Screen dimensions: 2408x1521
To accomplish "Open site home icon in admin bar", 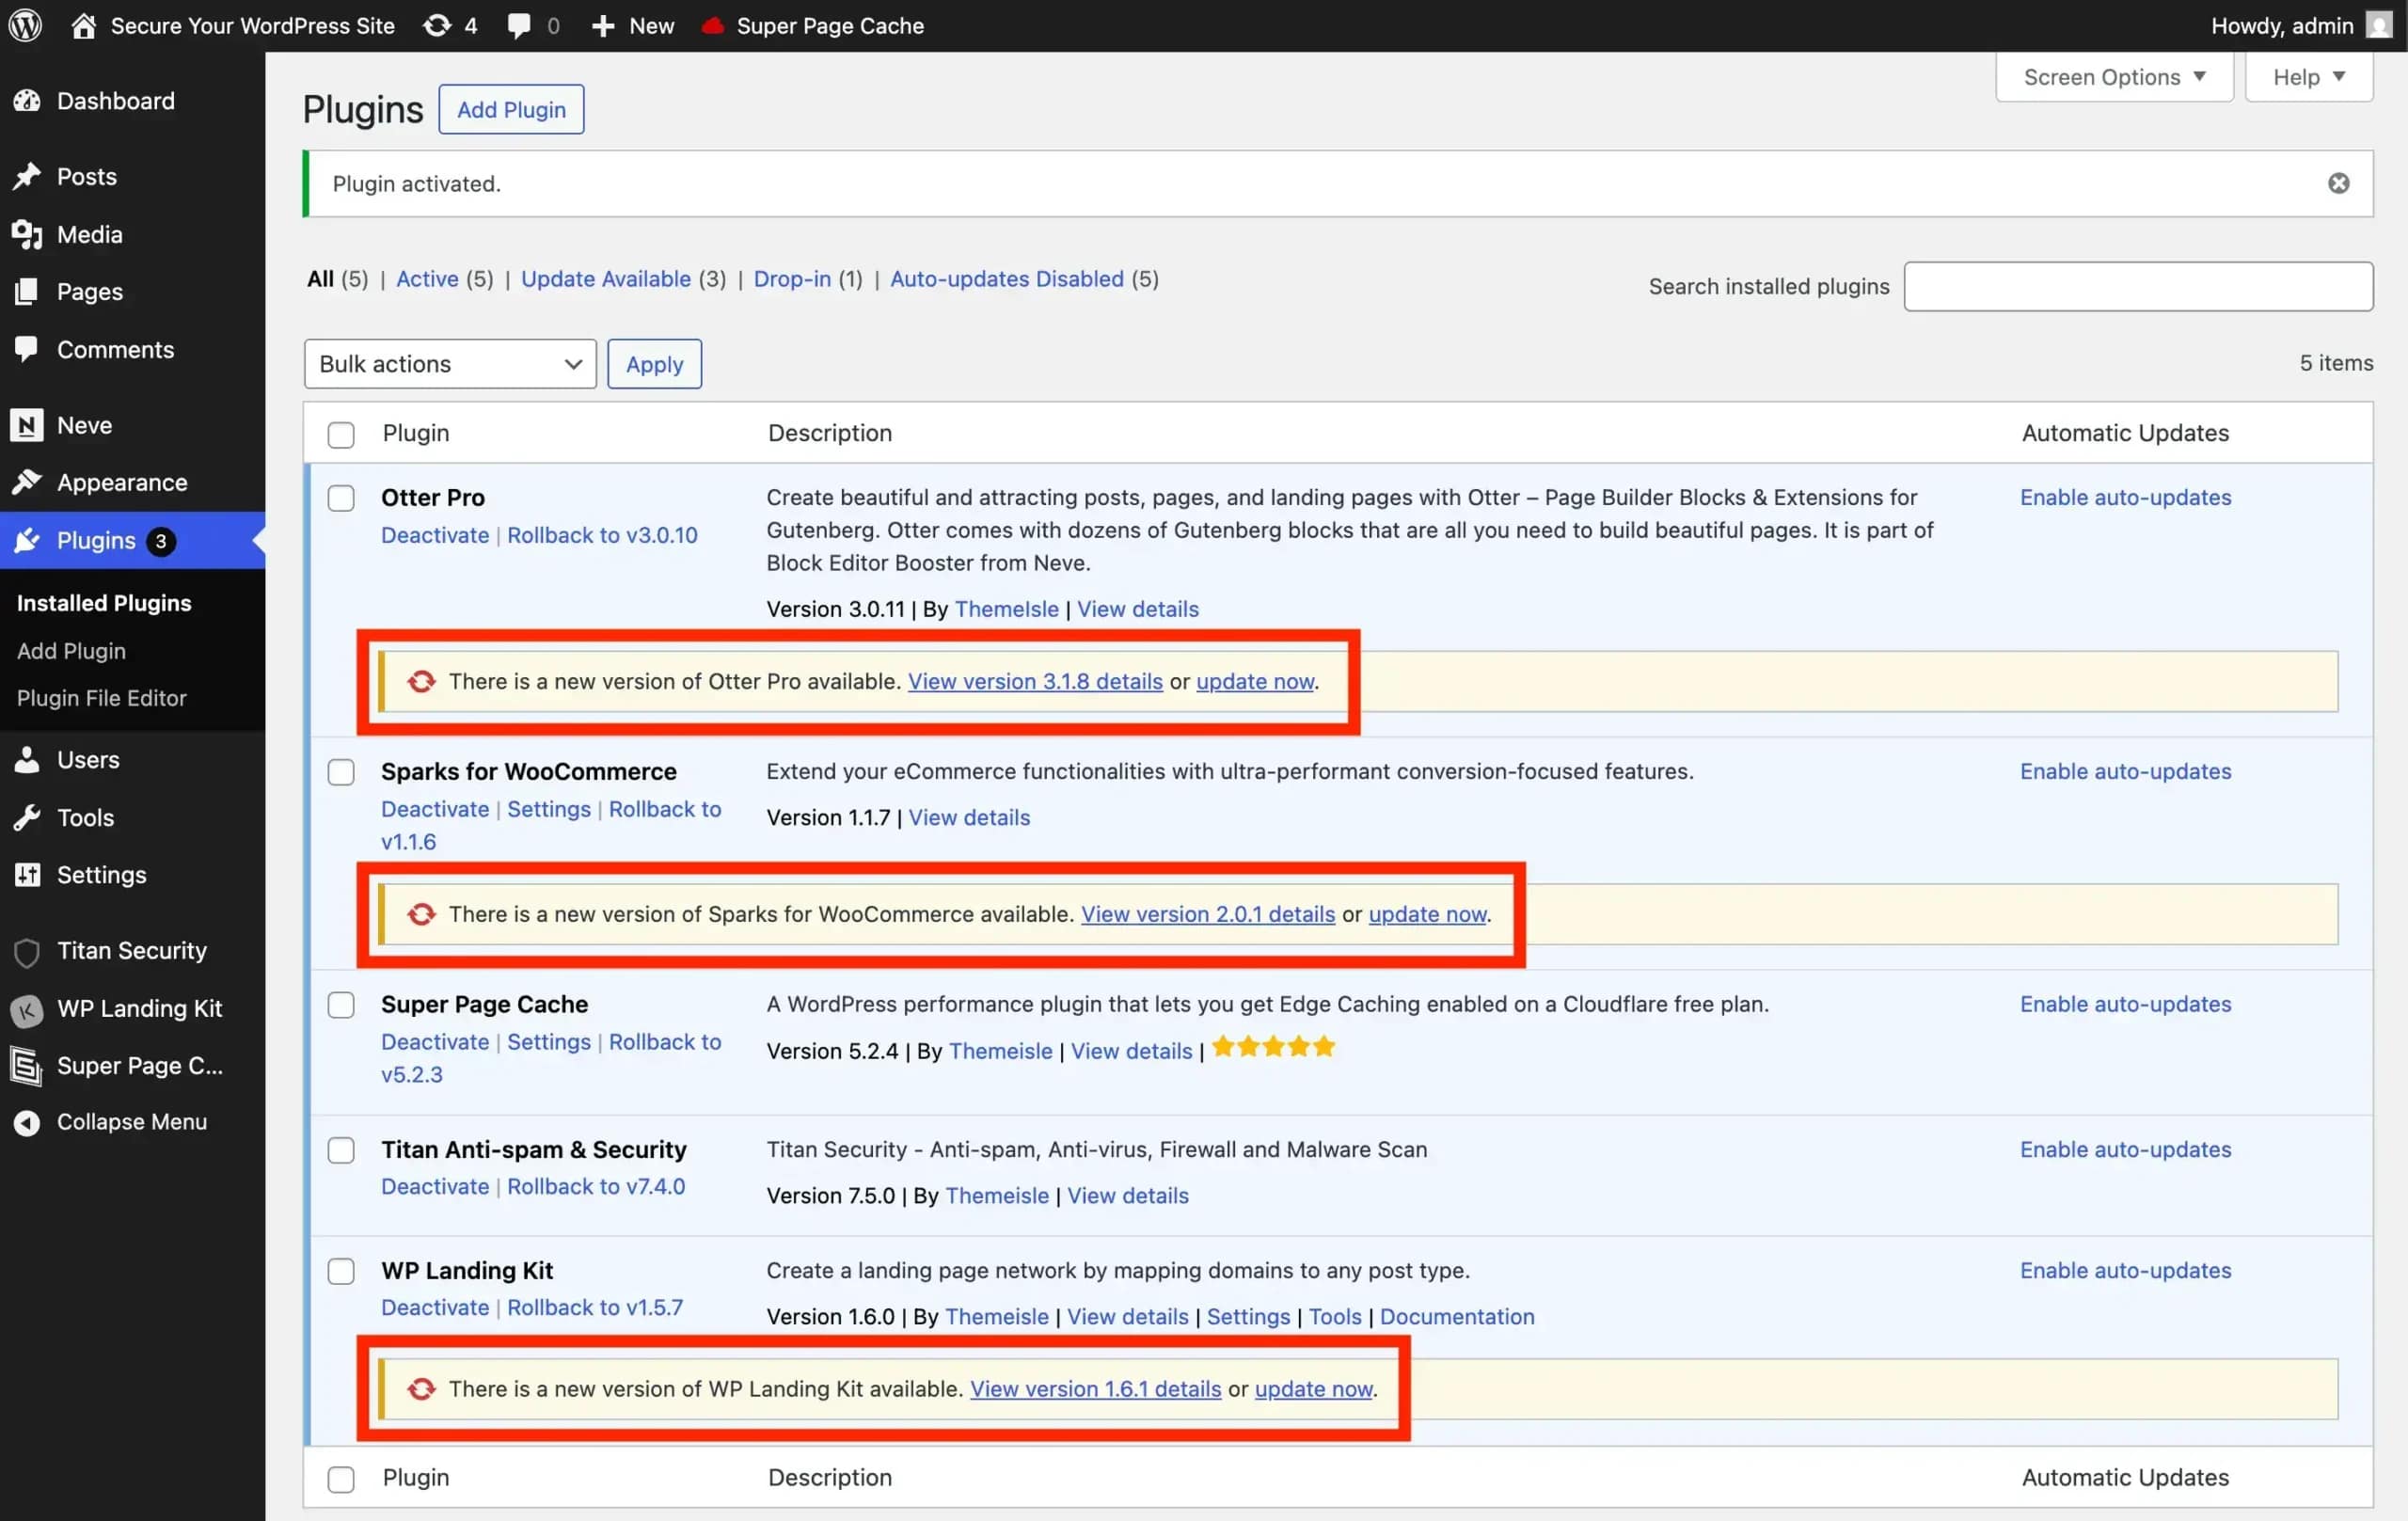I will point(84,25).
